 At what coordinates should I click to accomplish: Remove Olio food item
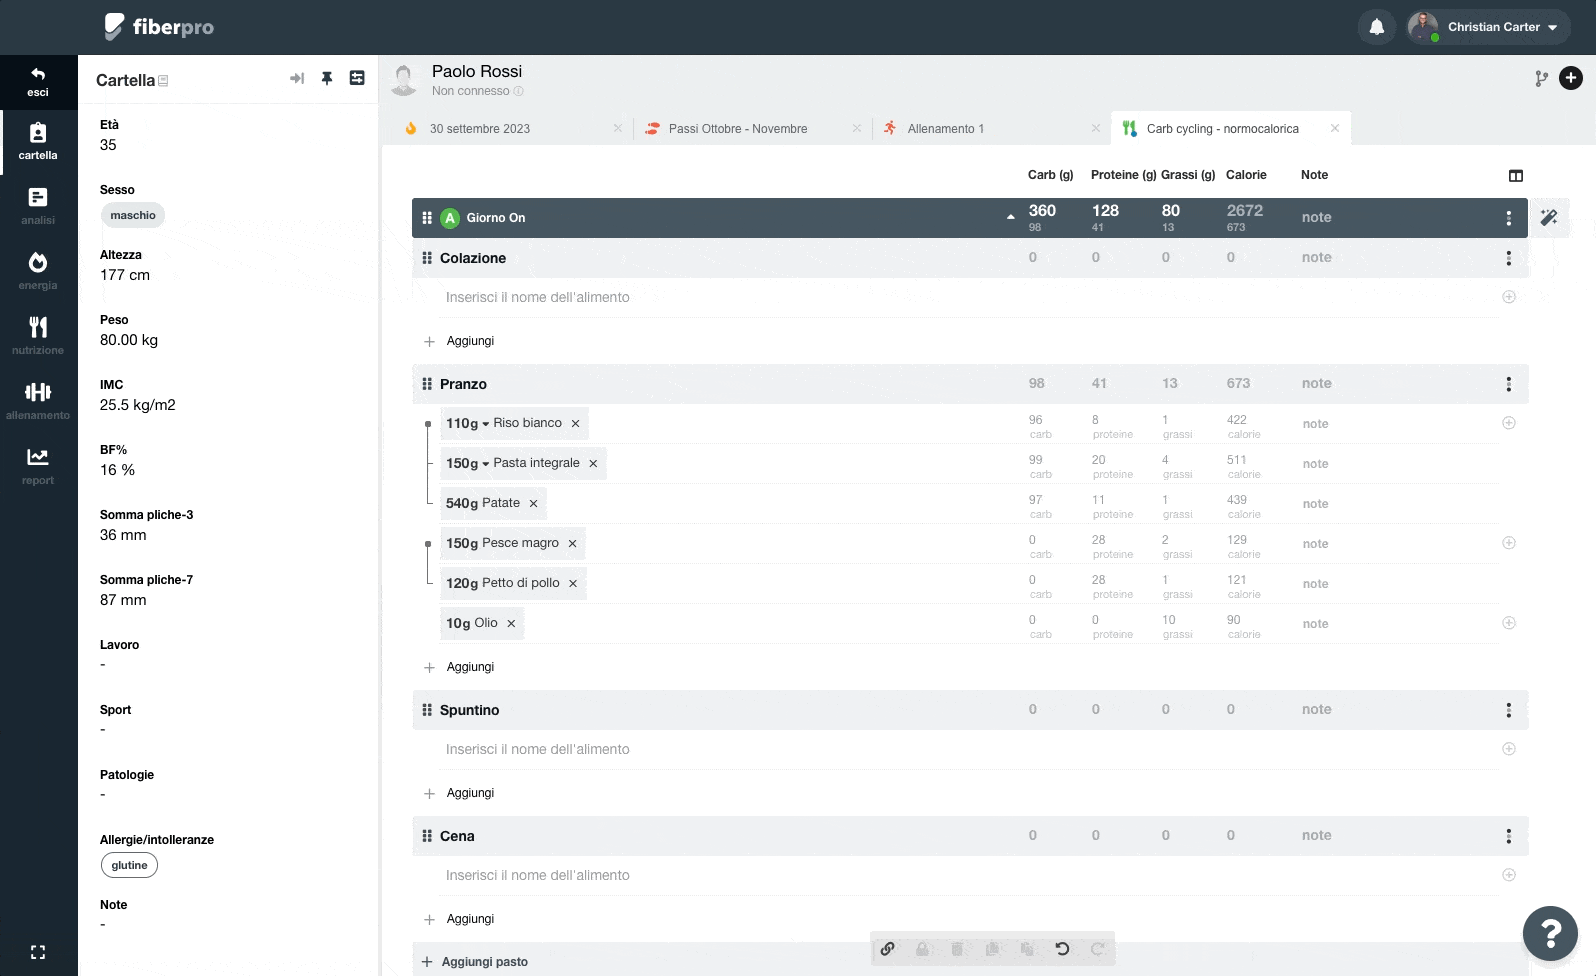click(x=511, y=623)
